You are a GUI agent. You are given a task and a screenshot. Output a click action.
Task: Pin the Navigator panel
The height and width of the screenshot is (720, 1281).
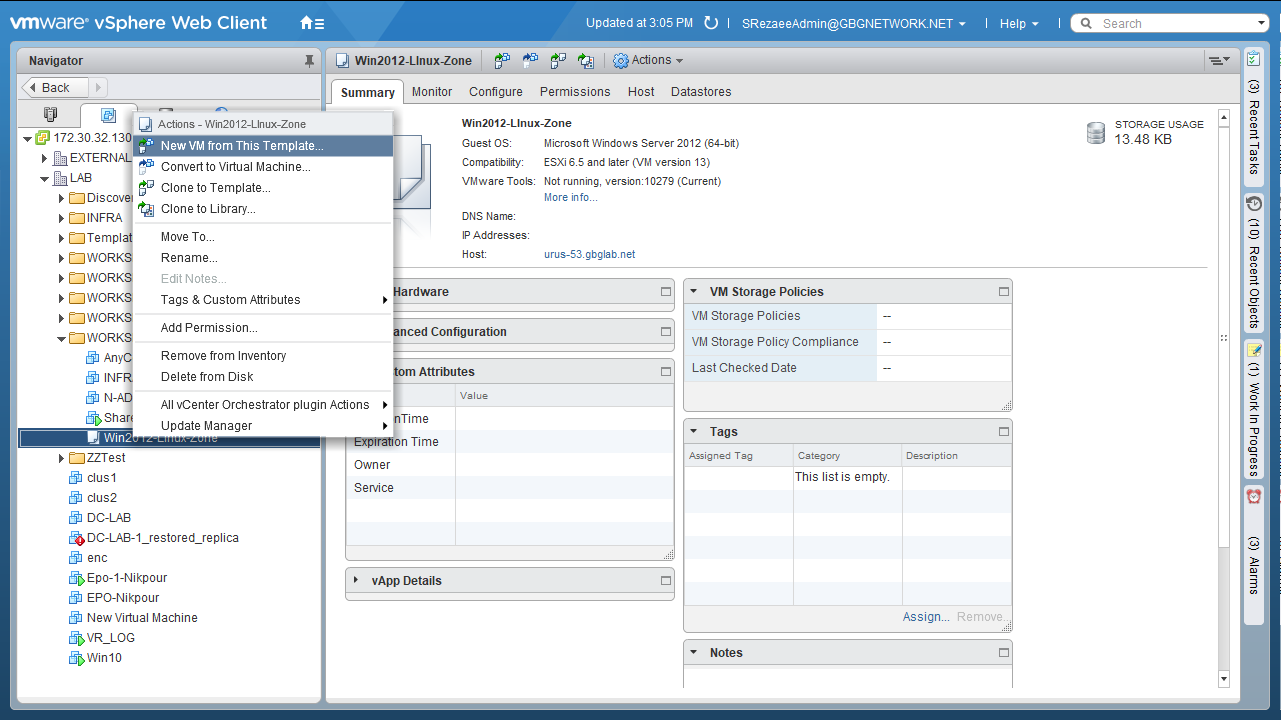tap(309, 61)
